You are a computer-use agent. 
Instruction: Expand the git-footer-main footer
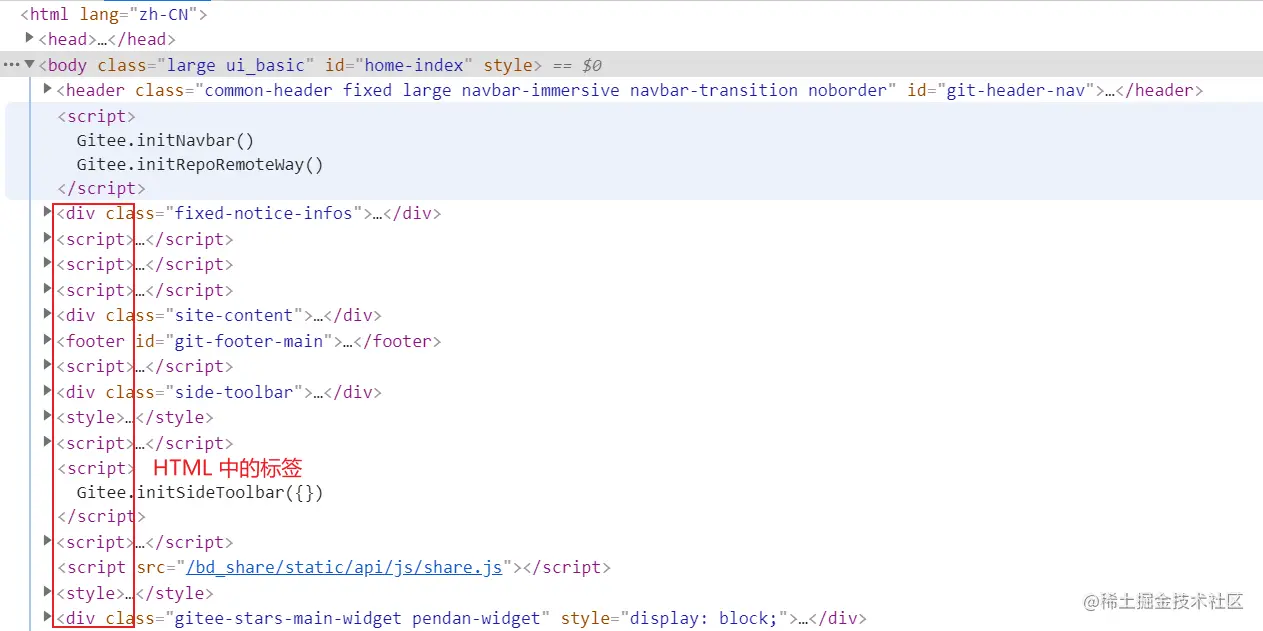[x=47, y=340]
